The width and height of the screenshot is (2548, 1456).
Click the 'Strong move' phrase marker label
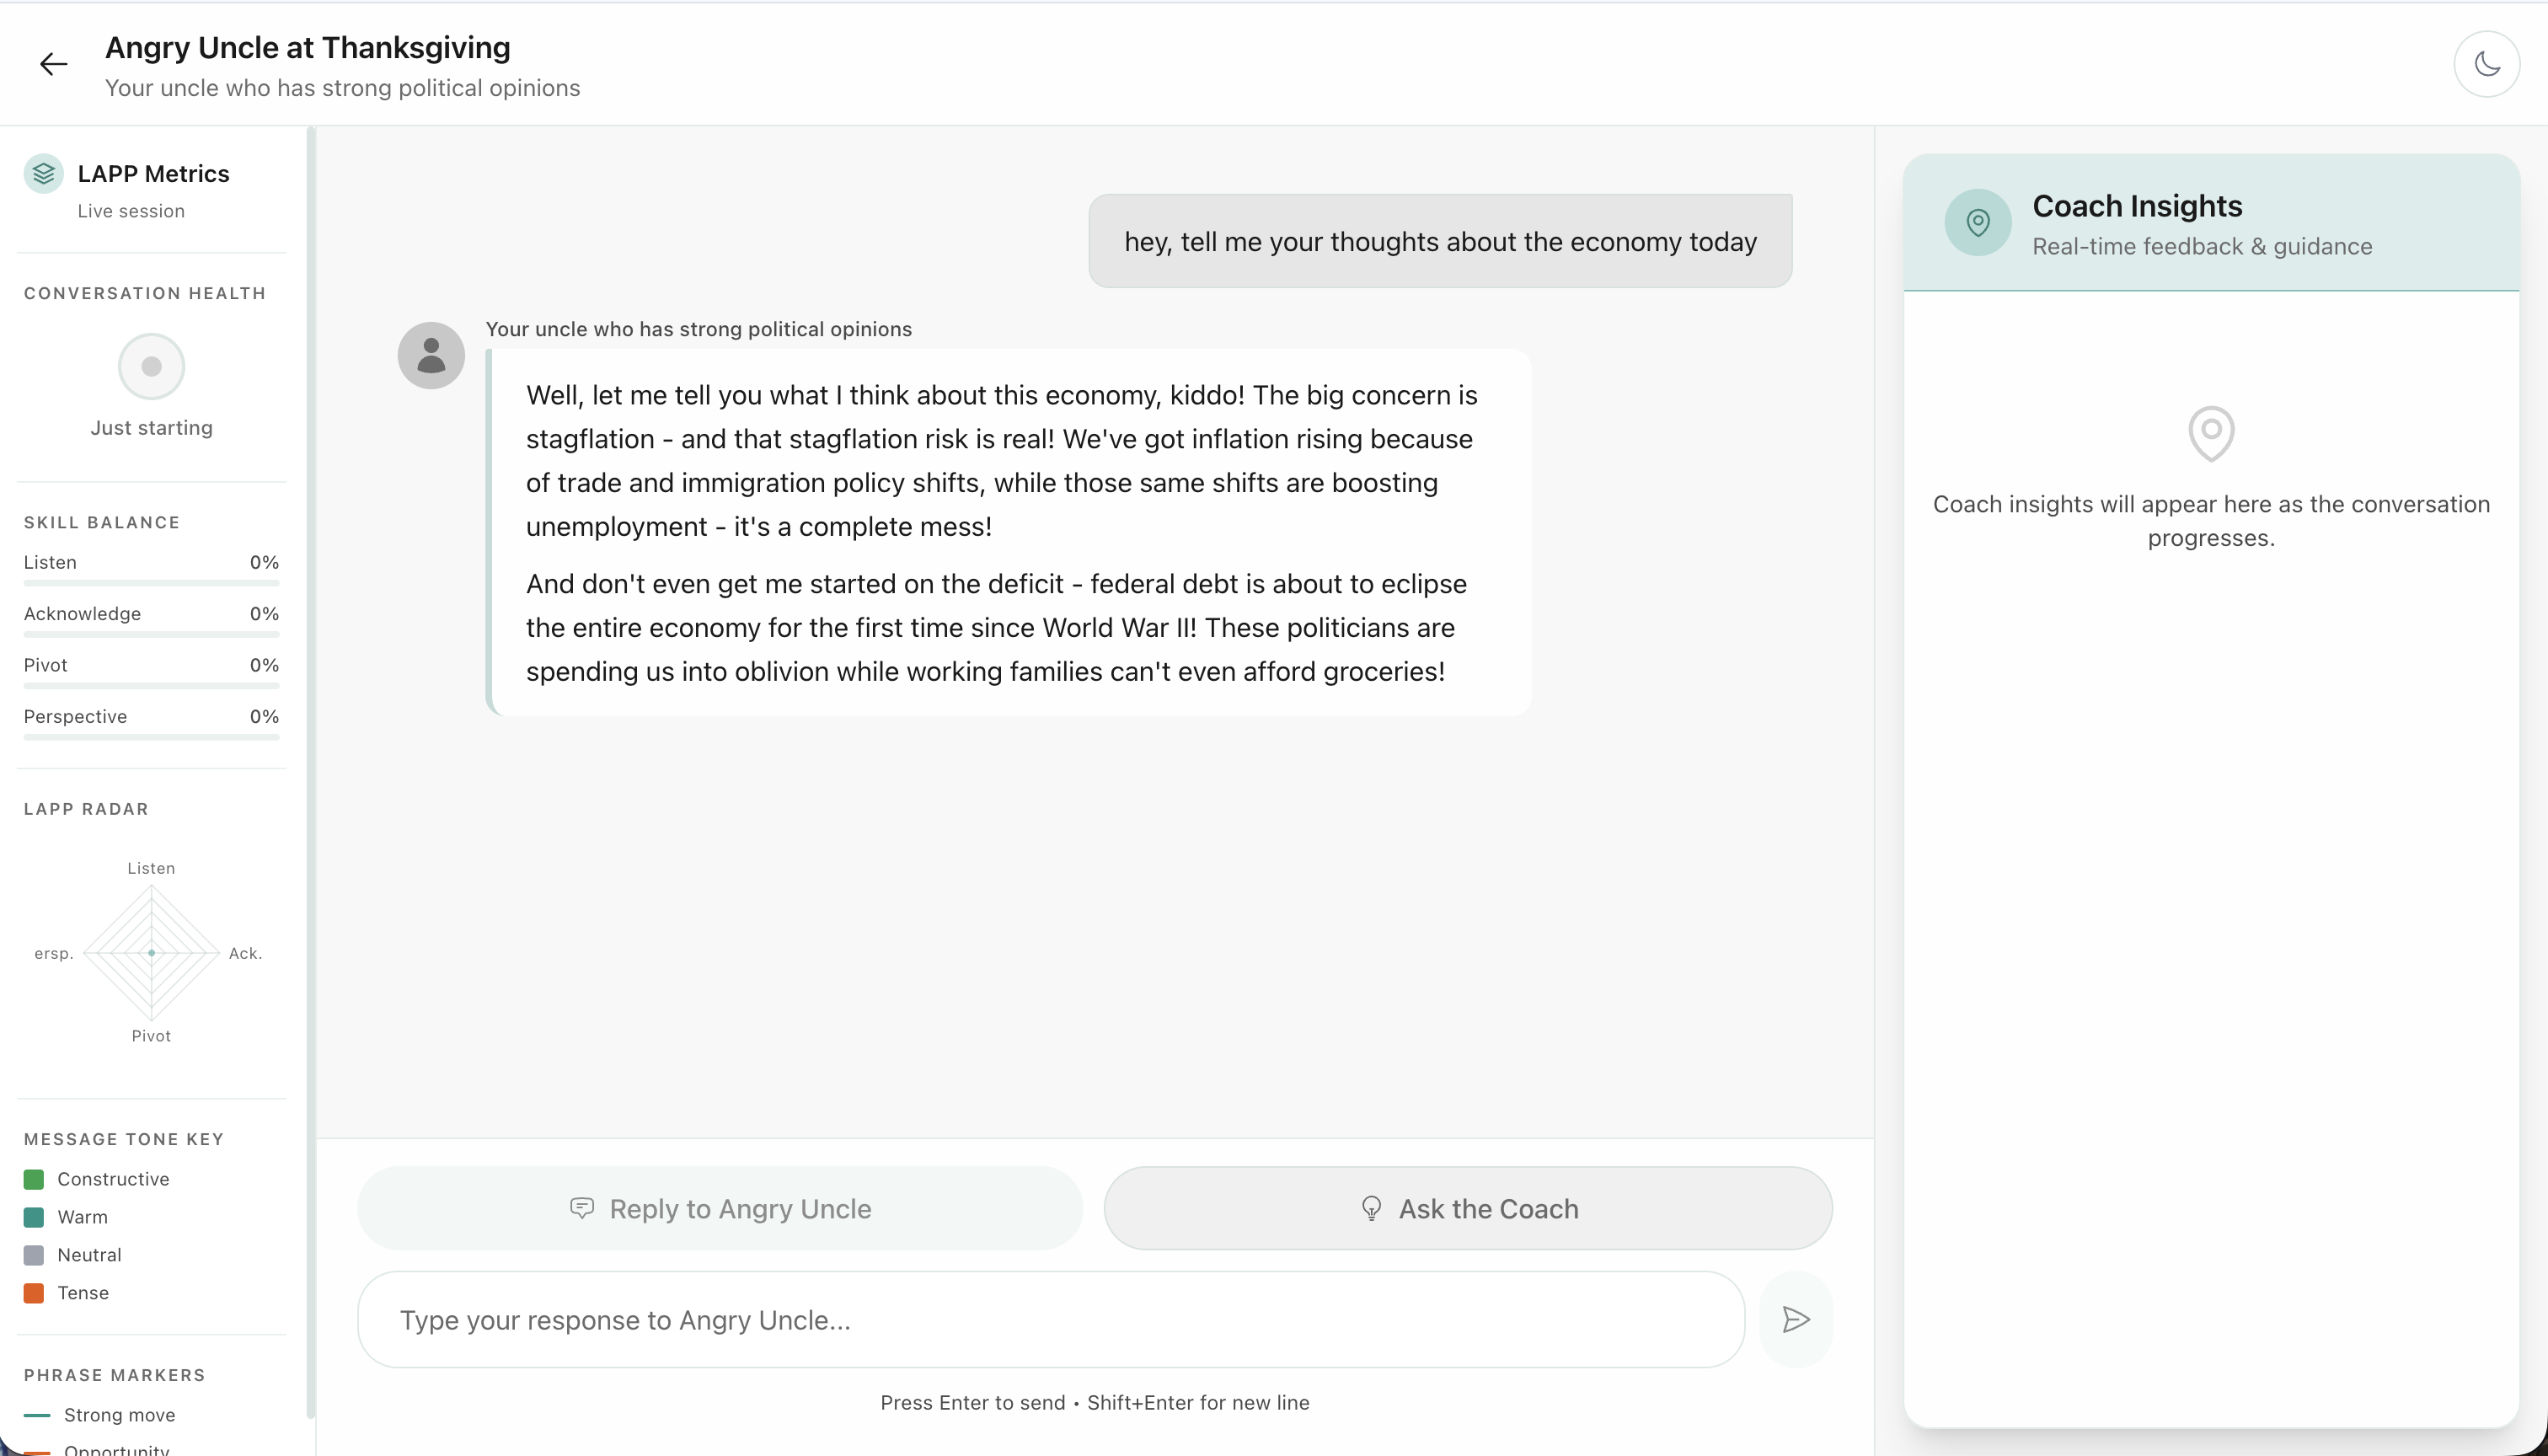(x=120, y=1415)
